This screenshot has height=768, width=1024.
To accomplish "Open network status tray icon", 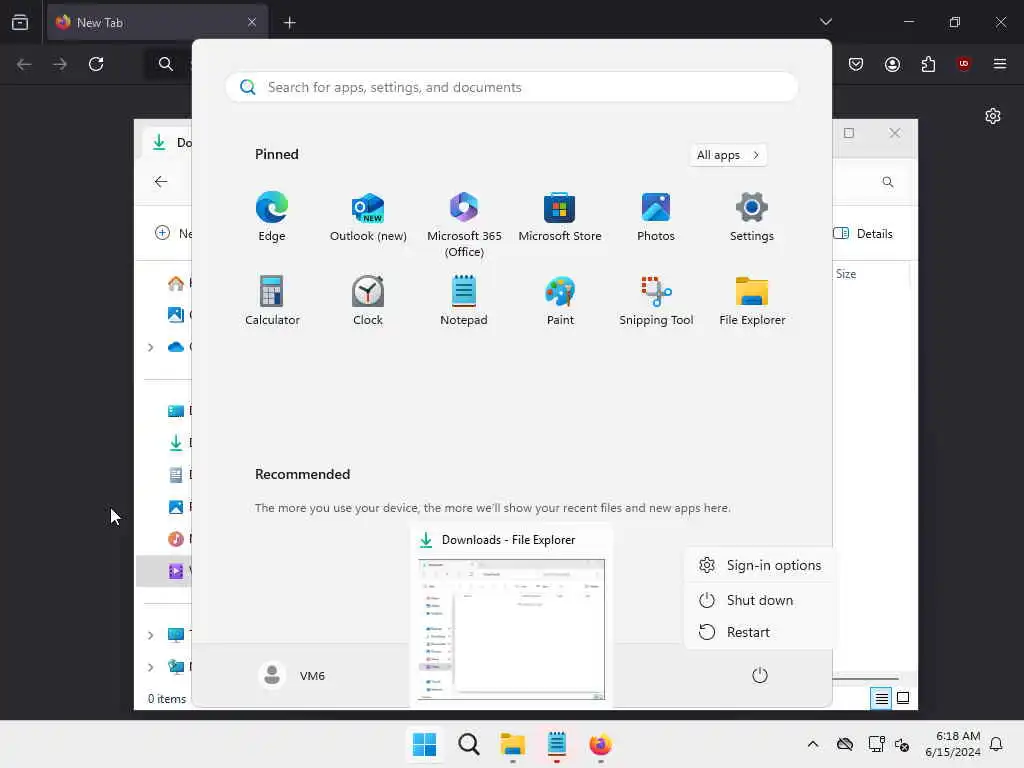I will point(876,744).
